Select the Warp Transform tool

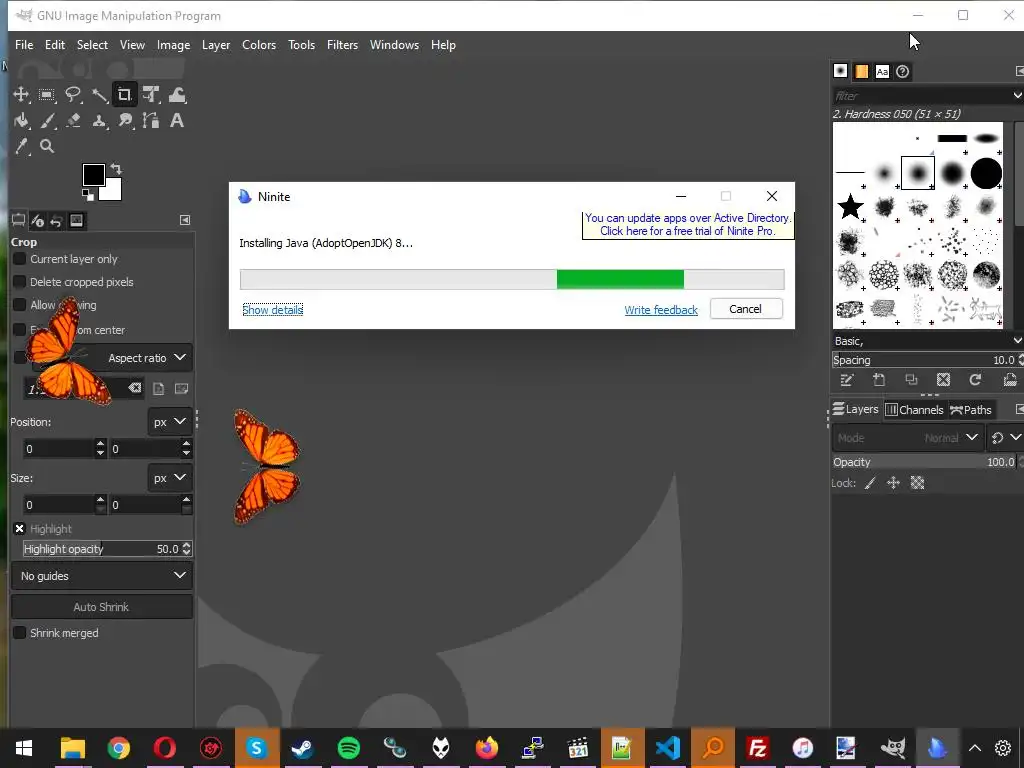pos(176,95)
